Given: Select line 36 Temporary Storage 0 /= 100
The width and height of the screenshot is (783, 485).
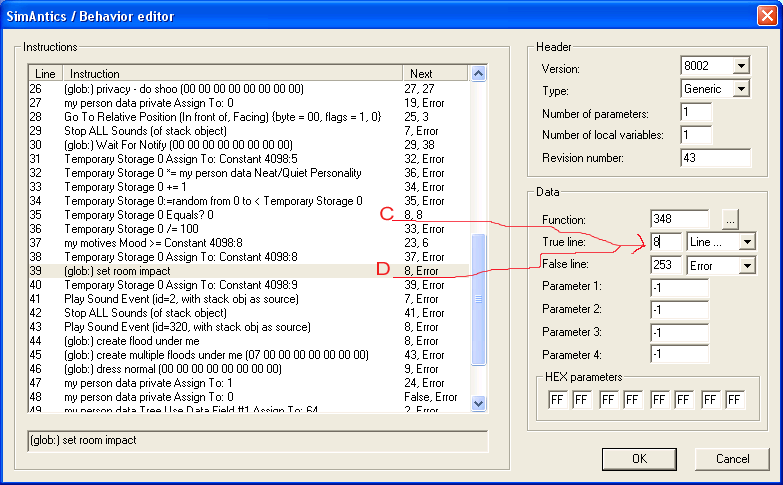Looking at the screenshot, I should click(x=248, y=229).
